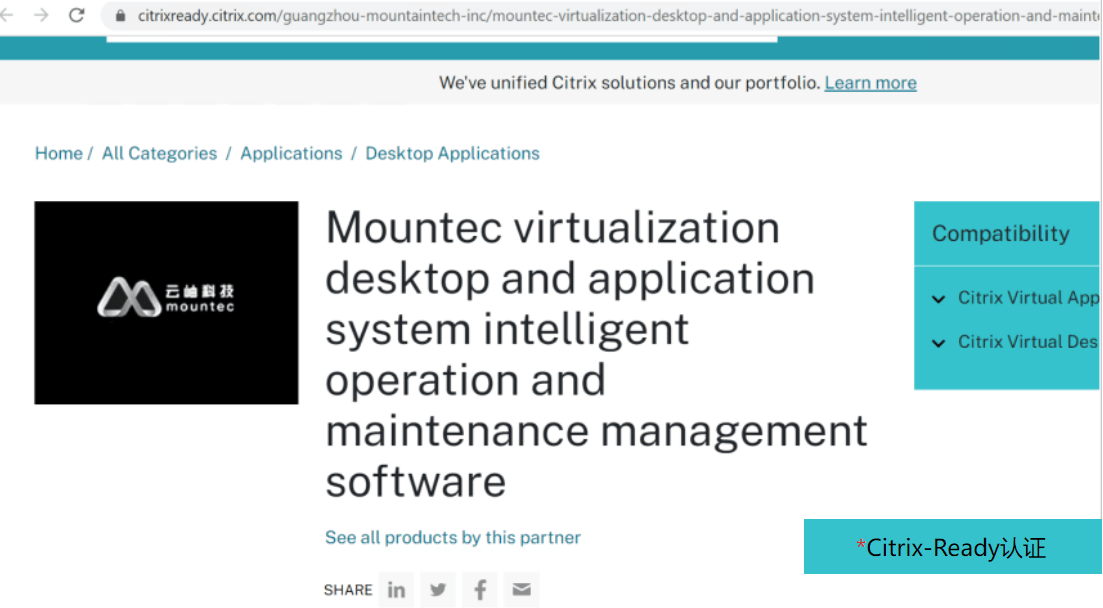Reload the page with the refresh icon

[x=76, y=15]
